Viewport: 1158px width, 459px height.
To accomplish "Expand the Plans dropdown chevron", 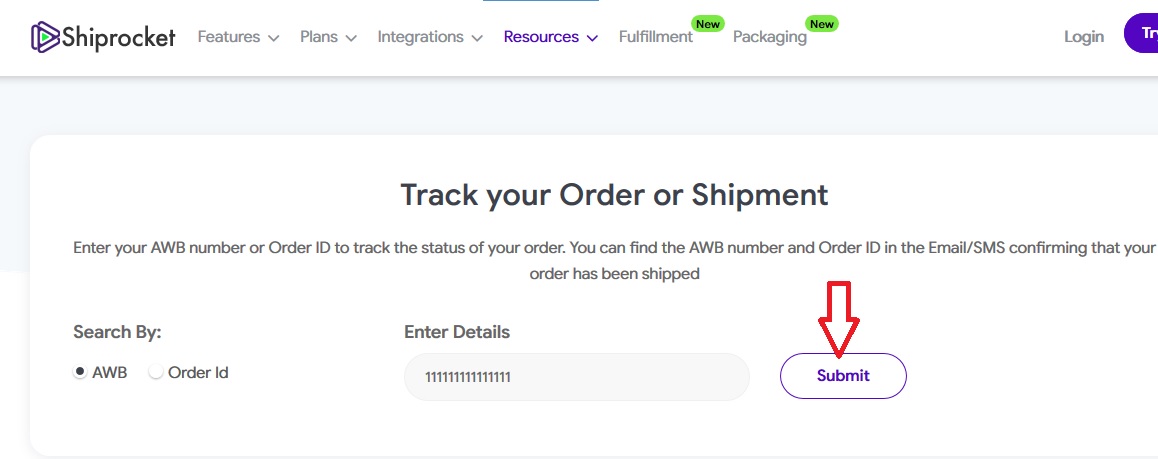I will [351, 38].
